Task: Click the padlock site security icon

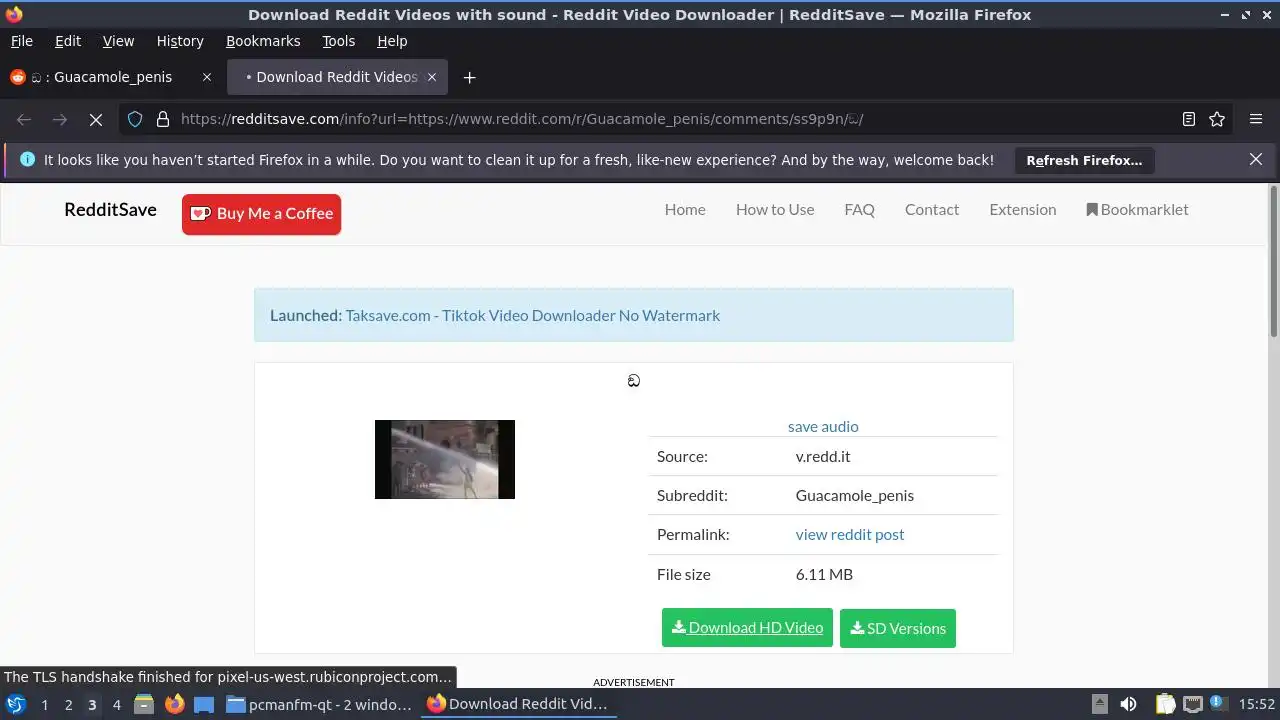Action: (x=163, y=119)
